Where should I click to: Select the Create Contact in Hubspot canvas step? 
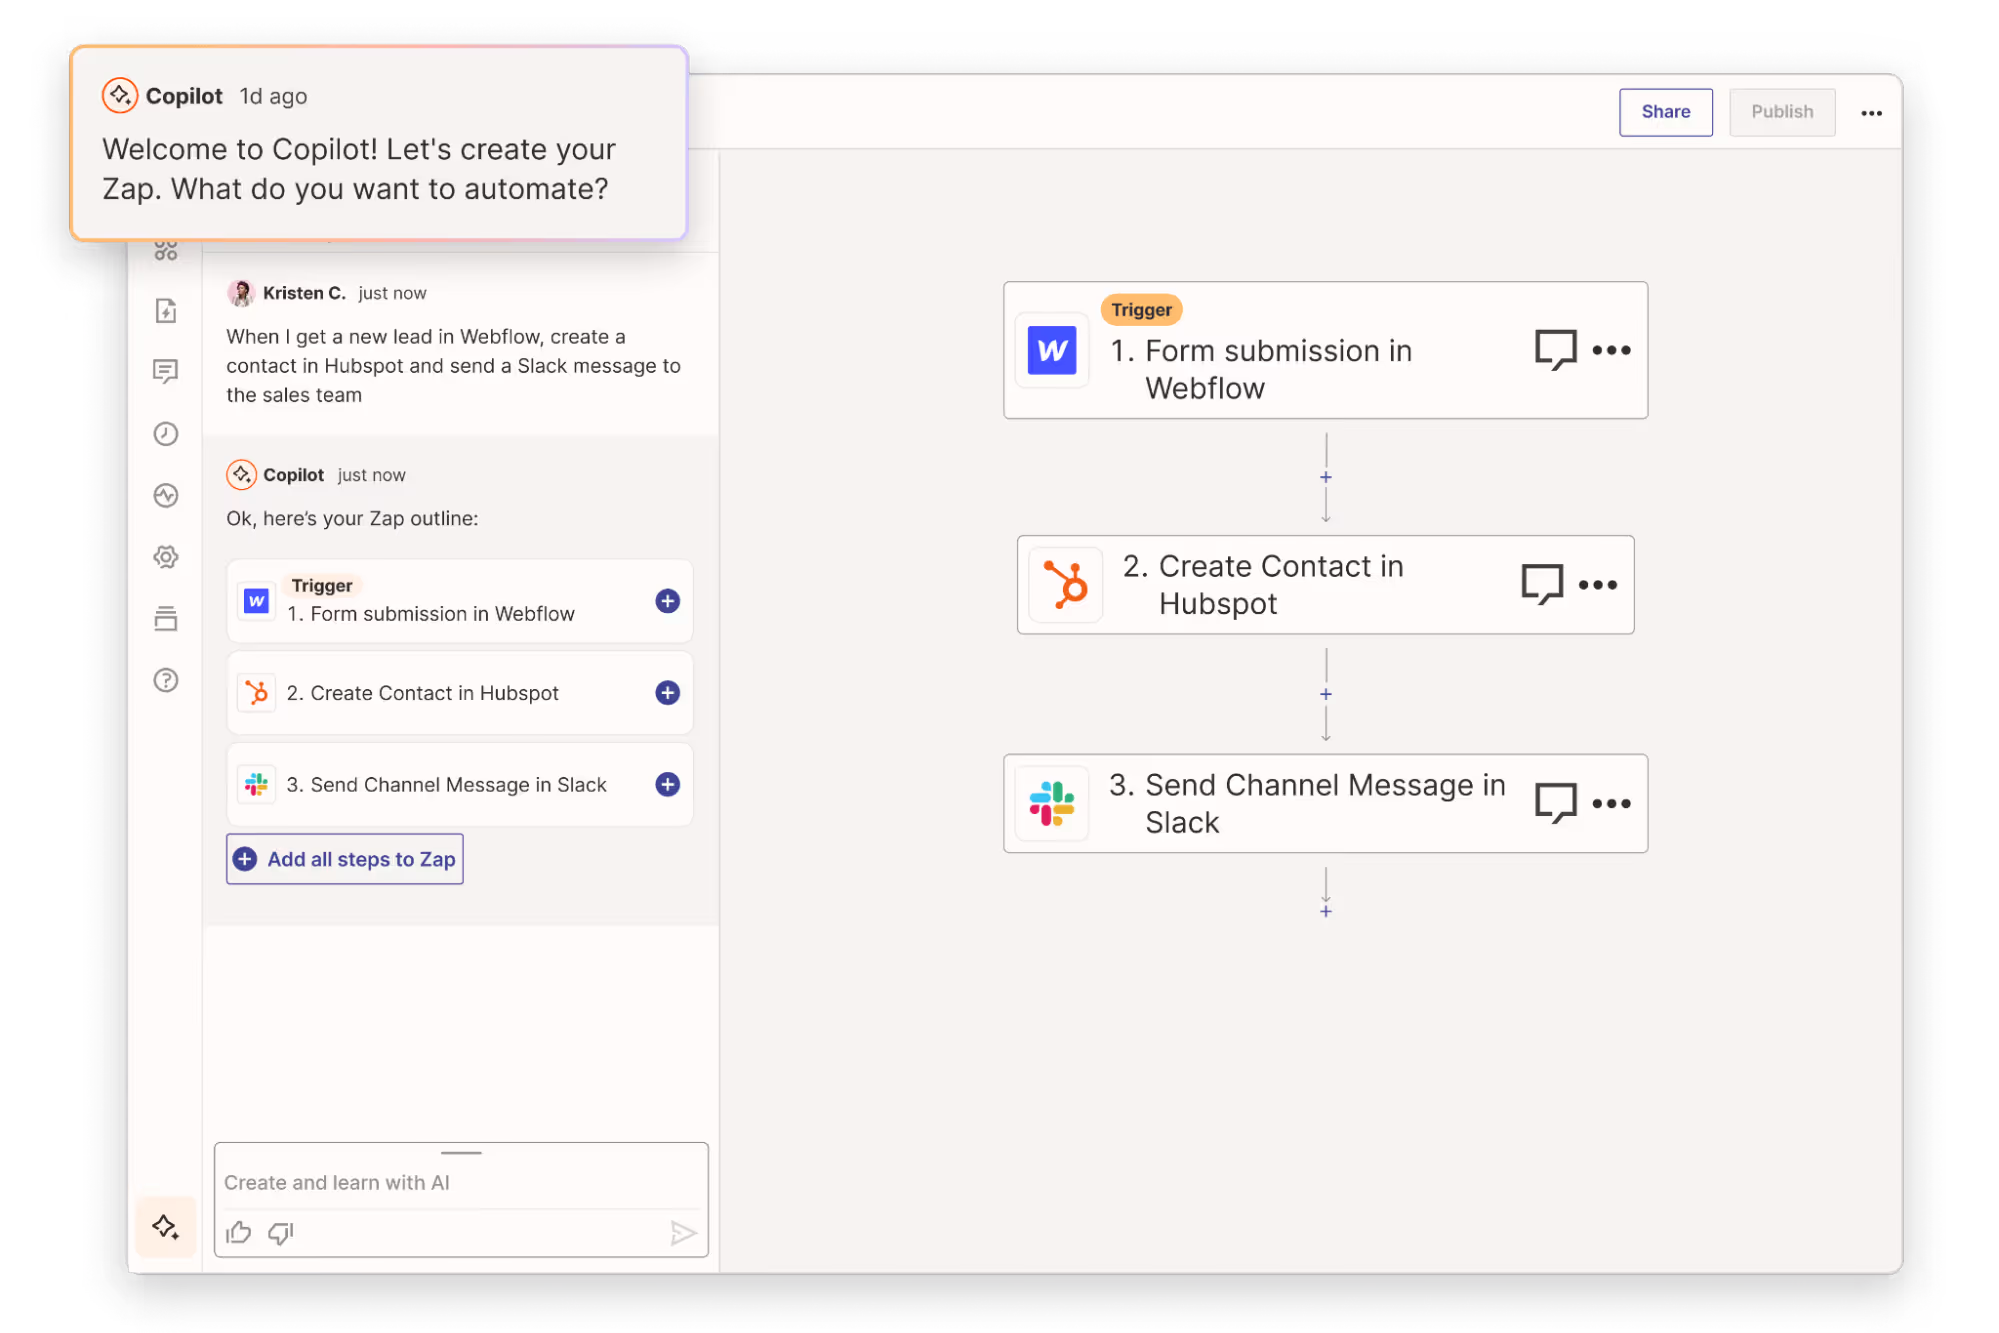[x=1325, y=585]
